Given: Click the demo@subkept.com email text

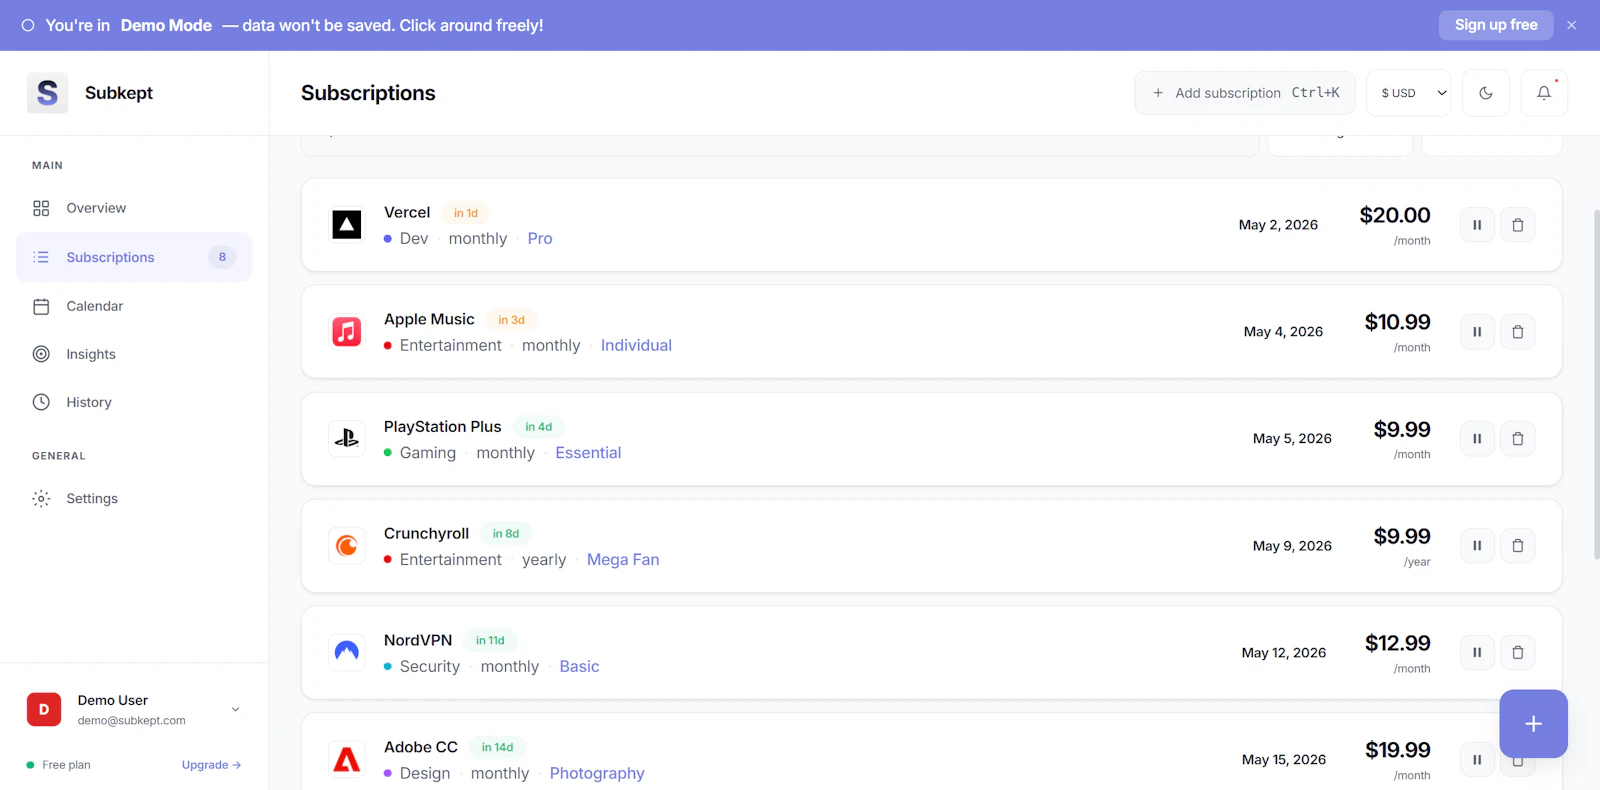Looking at the screenshot, I should 132,721.
